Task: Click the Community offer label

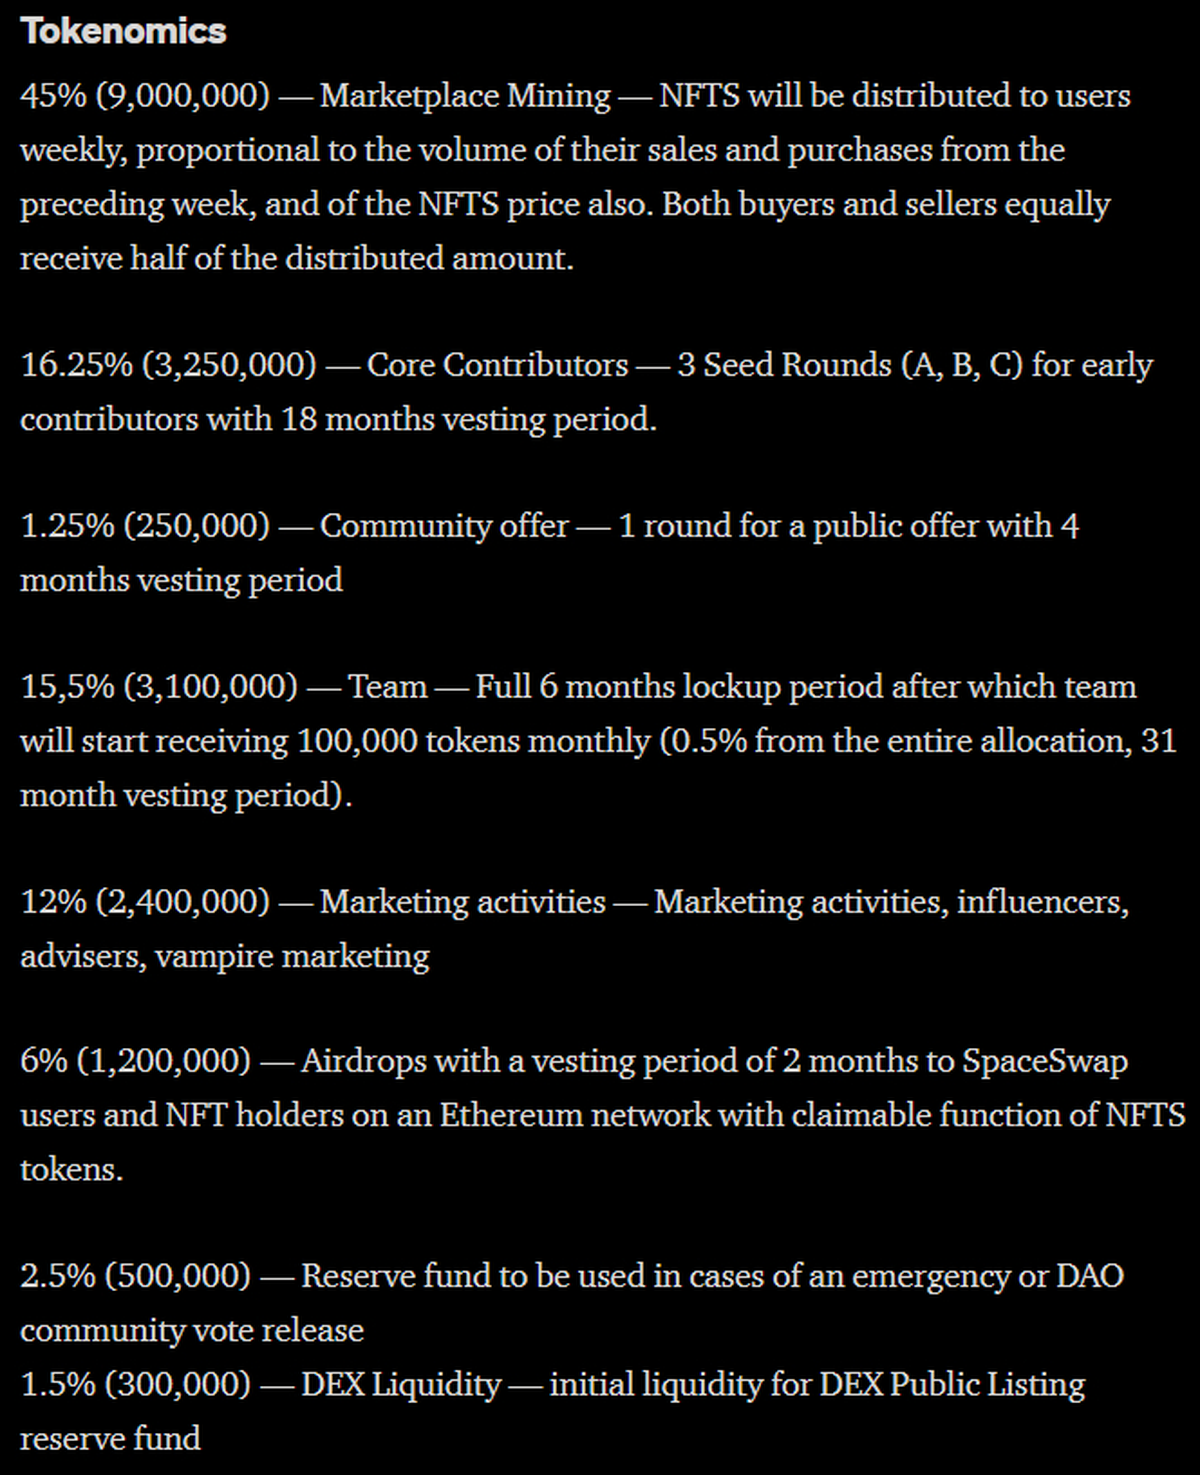Action: (x=444, y=526)
